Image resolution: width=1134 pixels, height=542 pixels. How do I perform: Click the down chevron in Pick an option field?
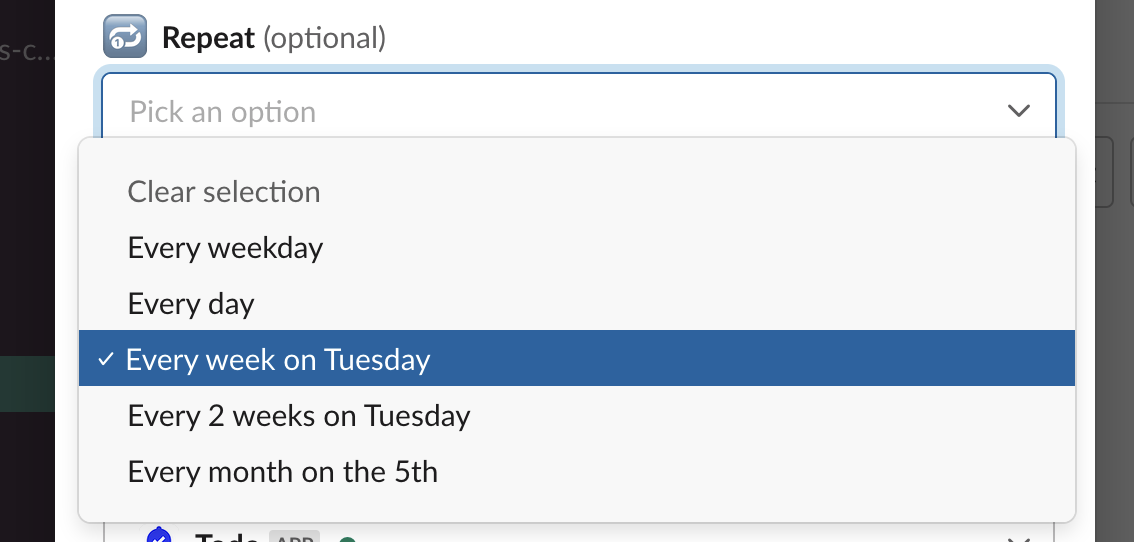1018,111
